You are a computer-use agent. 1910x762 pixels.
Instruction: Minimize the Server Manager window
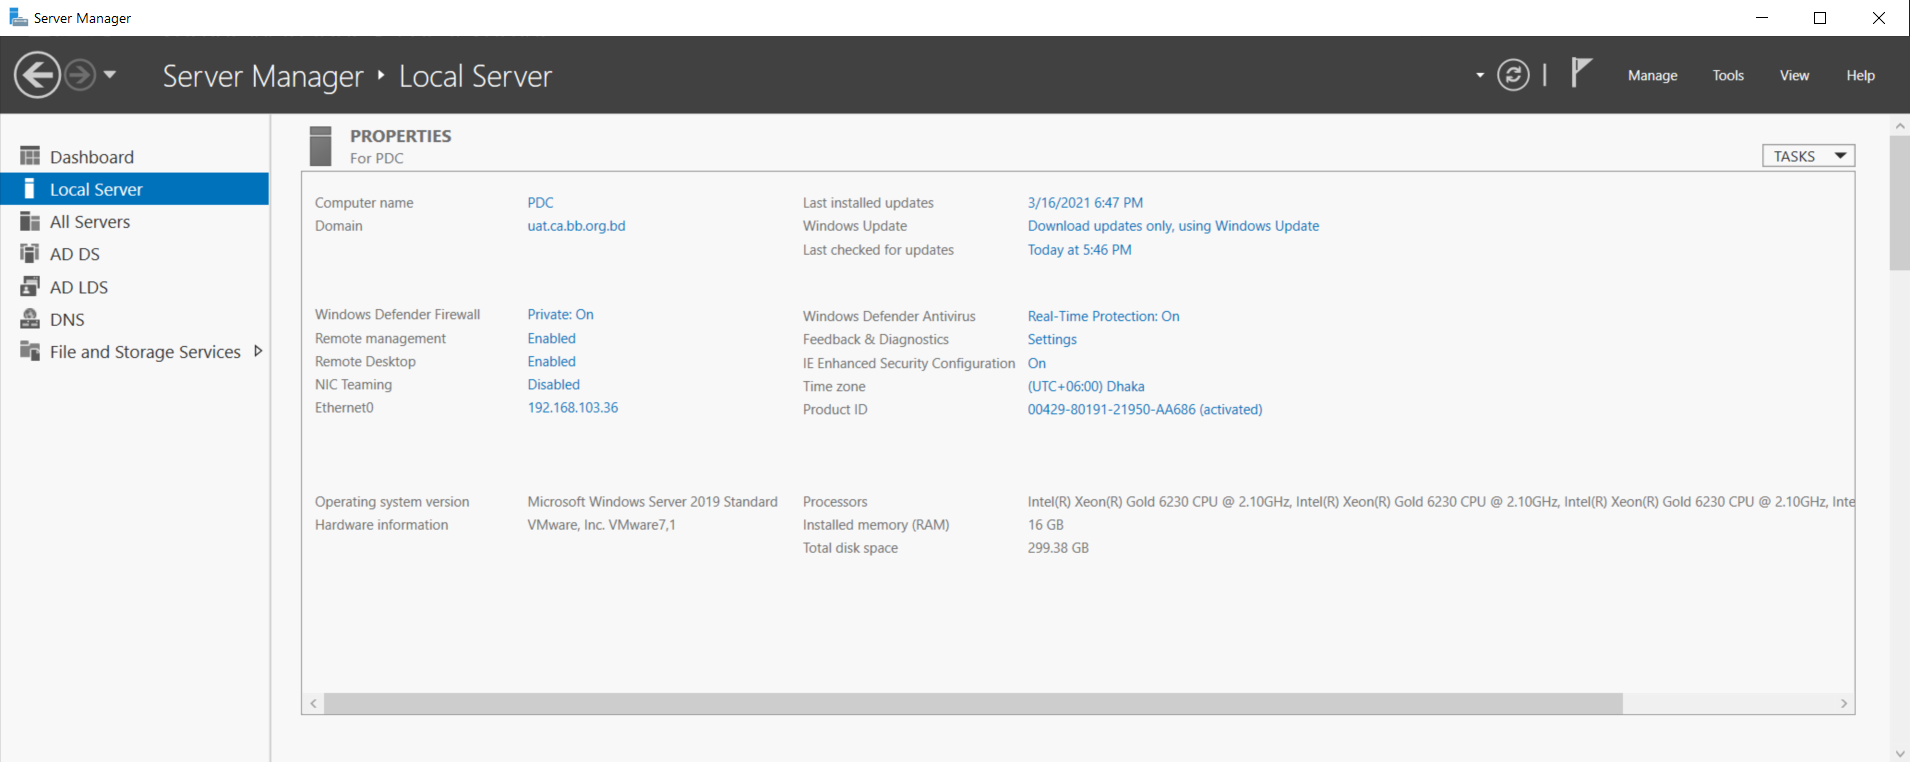coord(1762,18)
